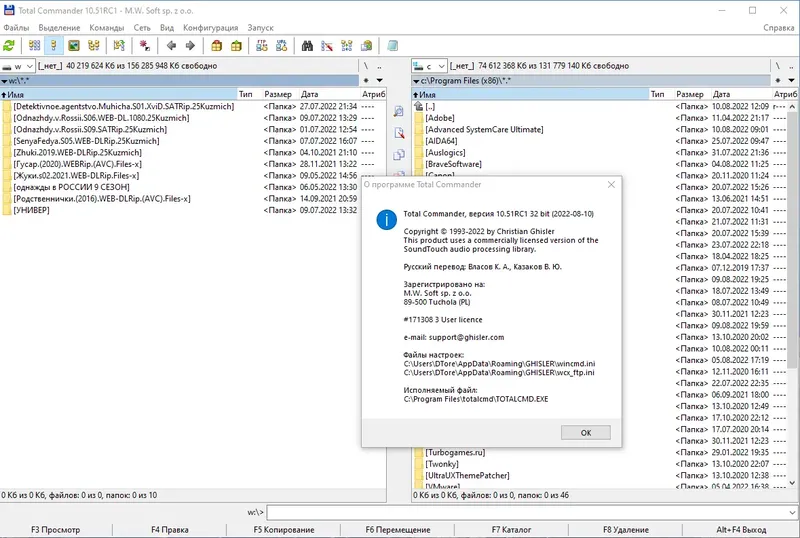Open the Выделение menu
Screen dimensions: 800x538
(x=59, y=28)
